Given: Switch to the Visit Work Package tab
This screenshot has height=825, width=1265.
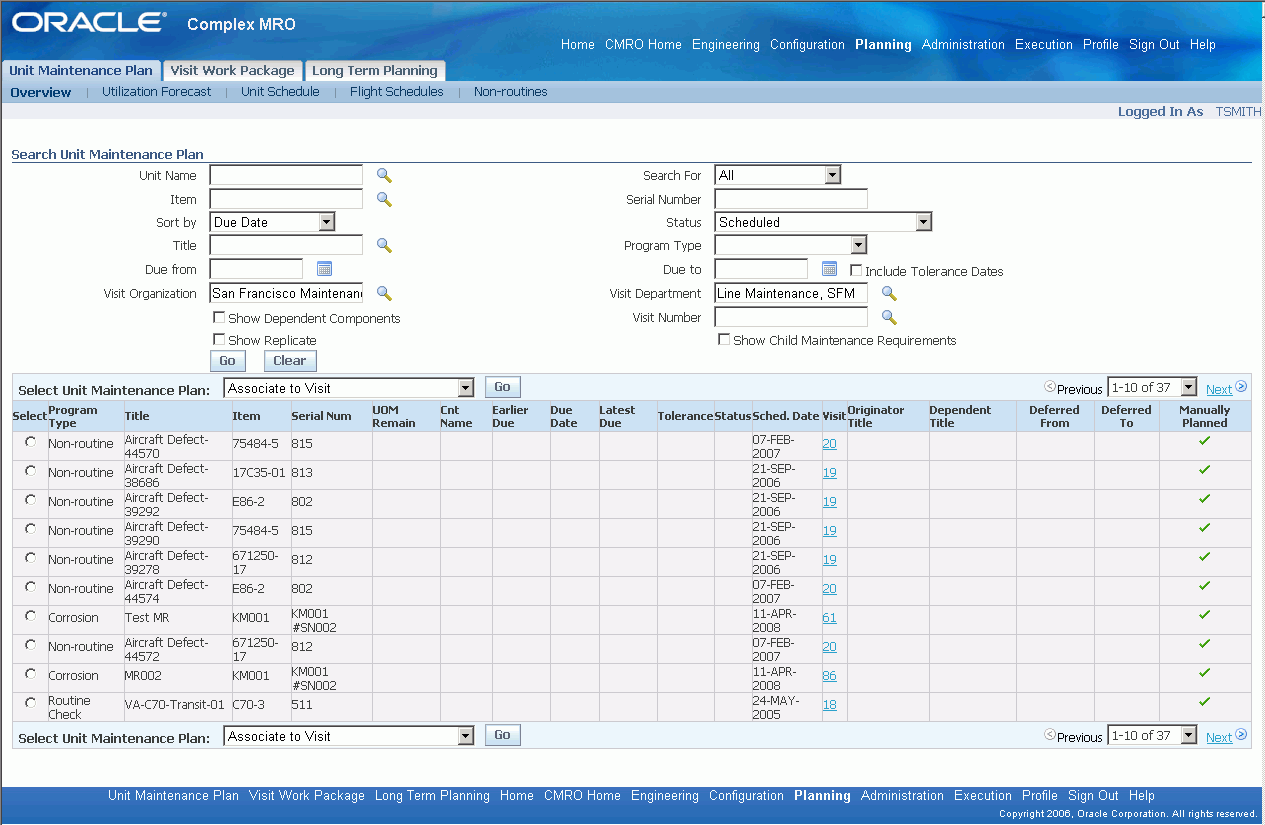Looking at the screenshot, I should tap(232, 70).
